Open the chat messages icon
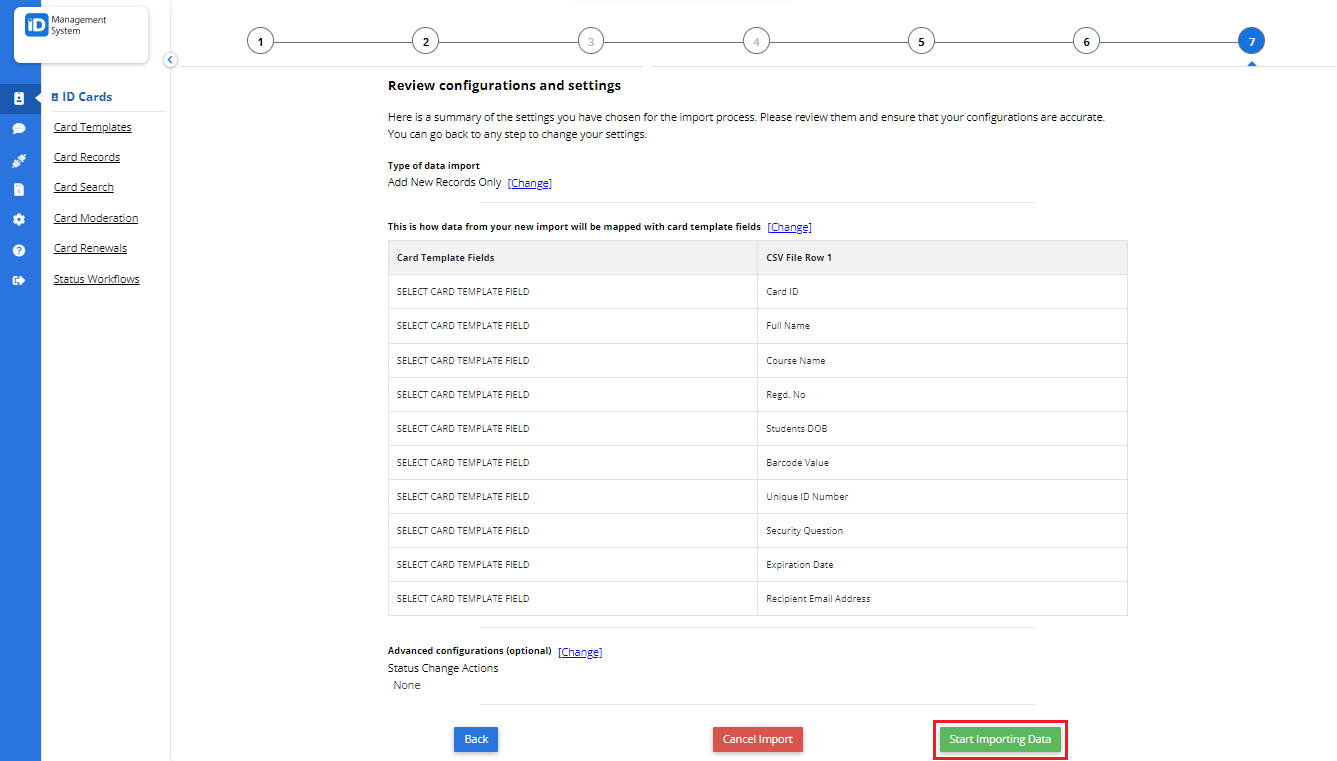 [x=20, y=128]
